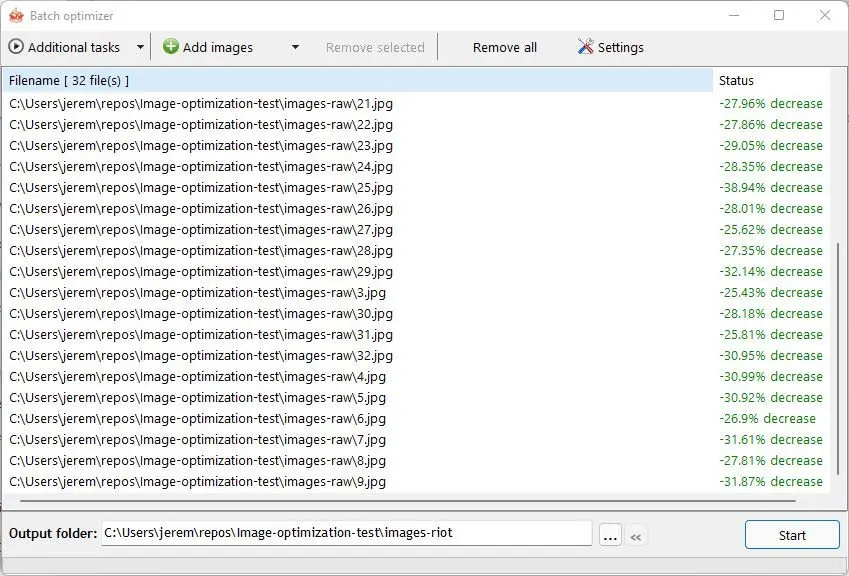Click the Status column header
Viewport: 849px width, 576px height.
pyautogui.click(x=771, y=80)
